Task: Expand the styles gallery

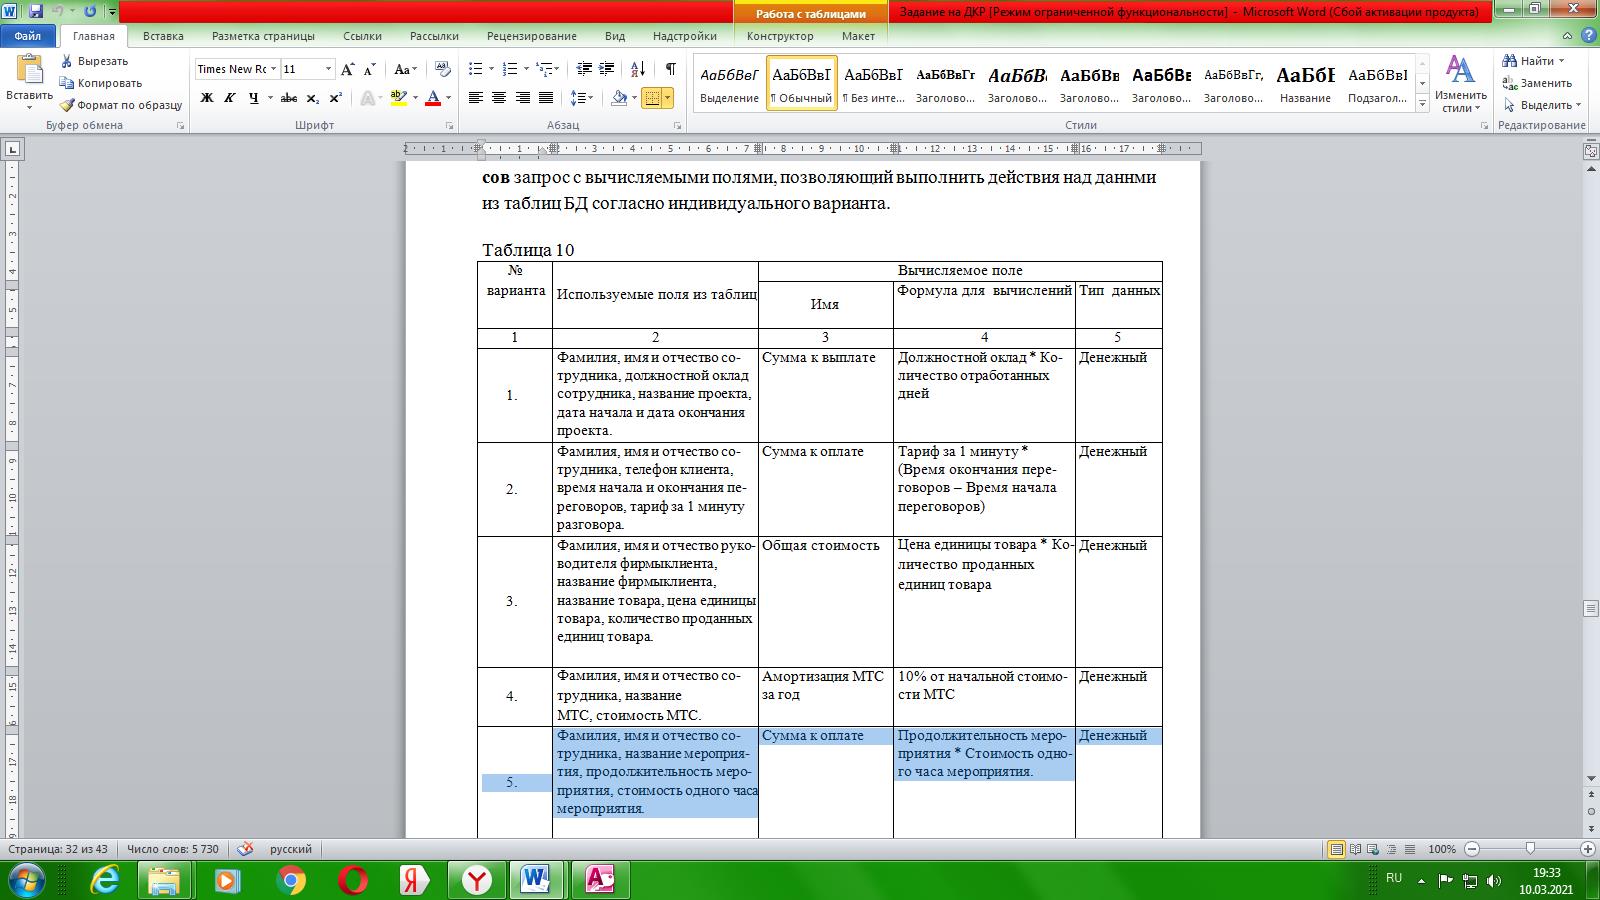Action: tap(1422, 104)
